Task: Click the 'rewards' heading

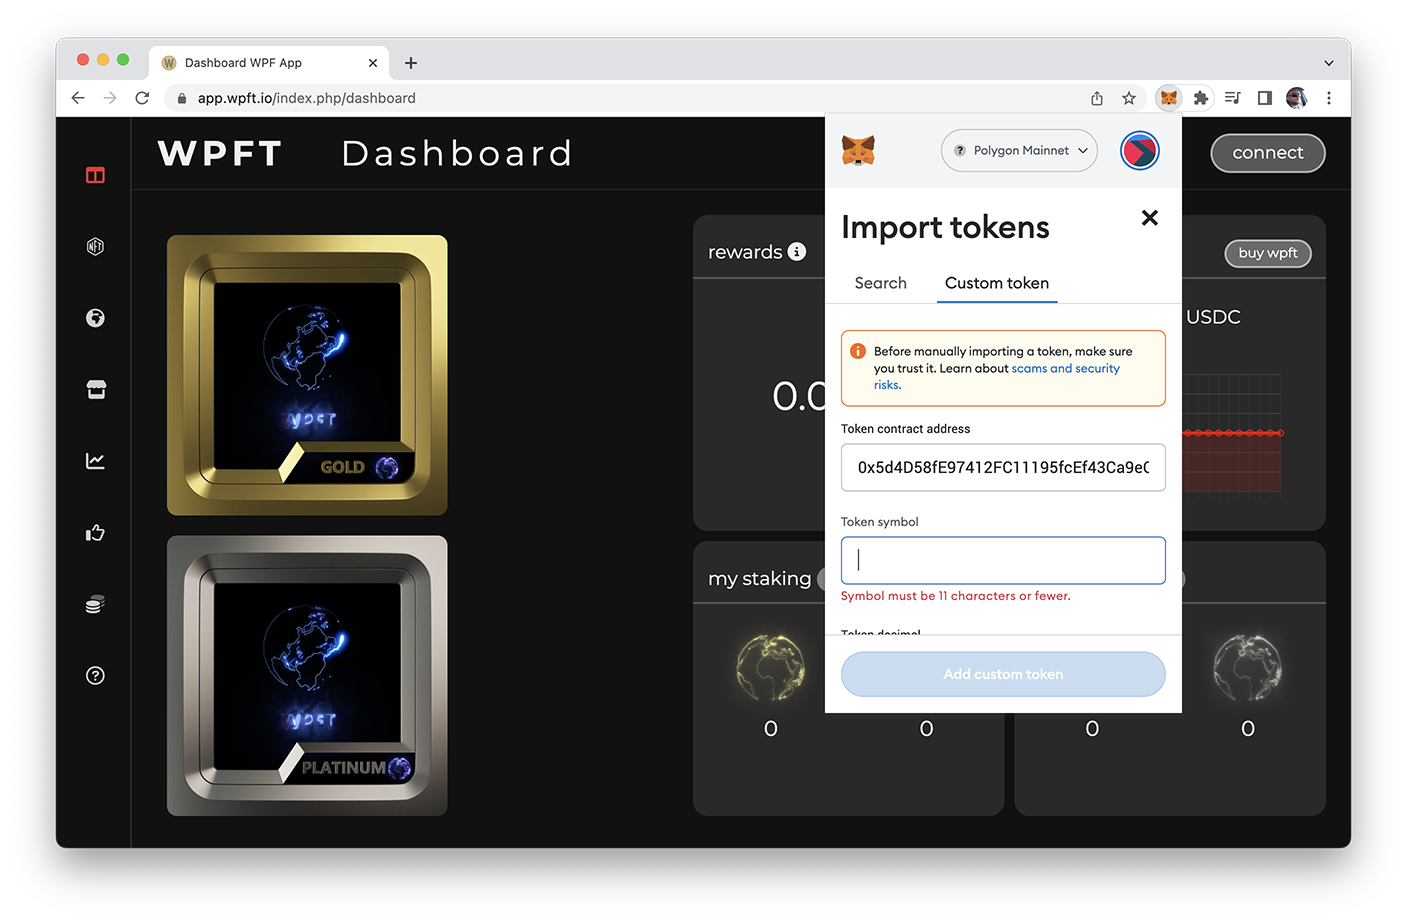Action: tap(745, 252)
